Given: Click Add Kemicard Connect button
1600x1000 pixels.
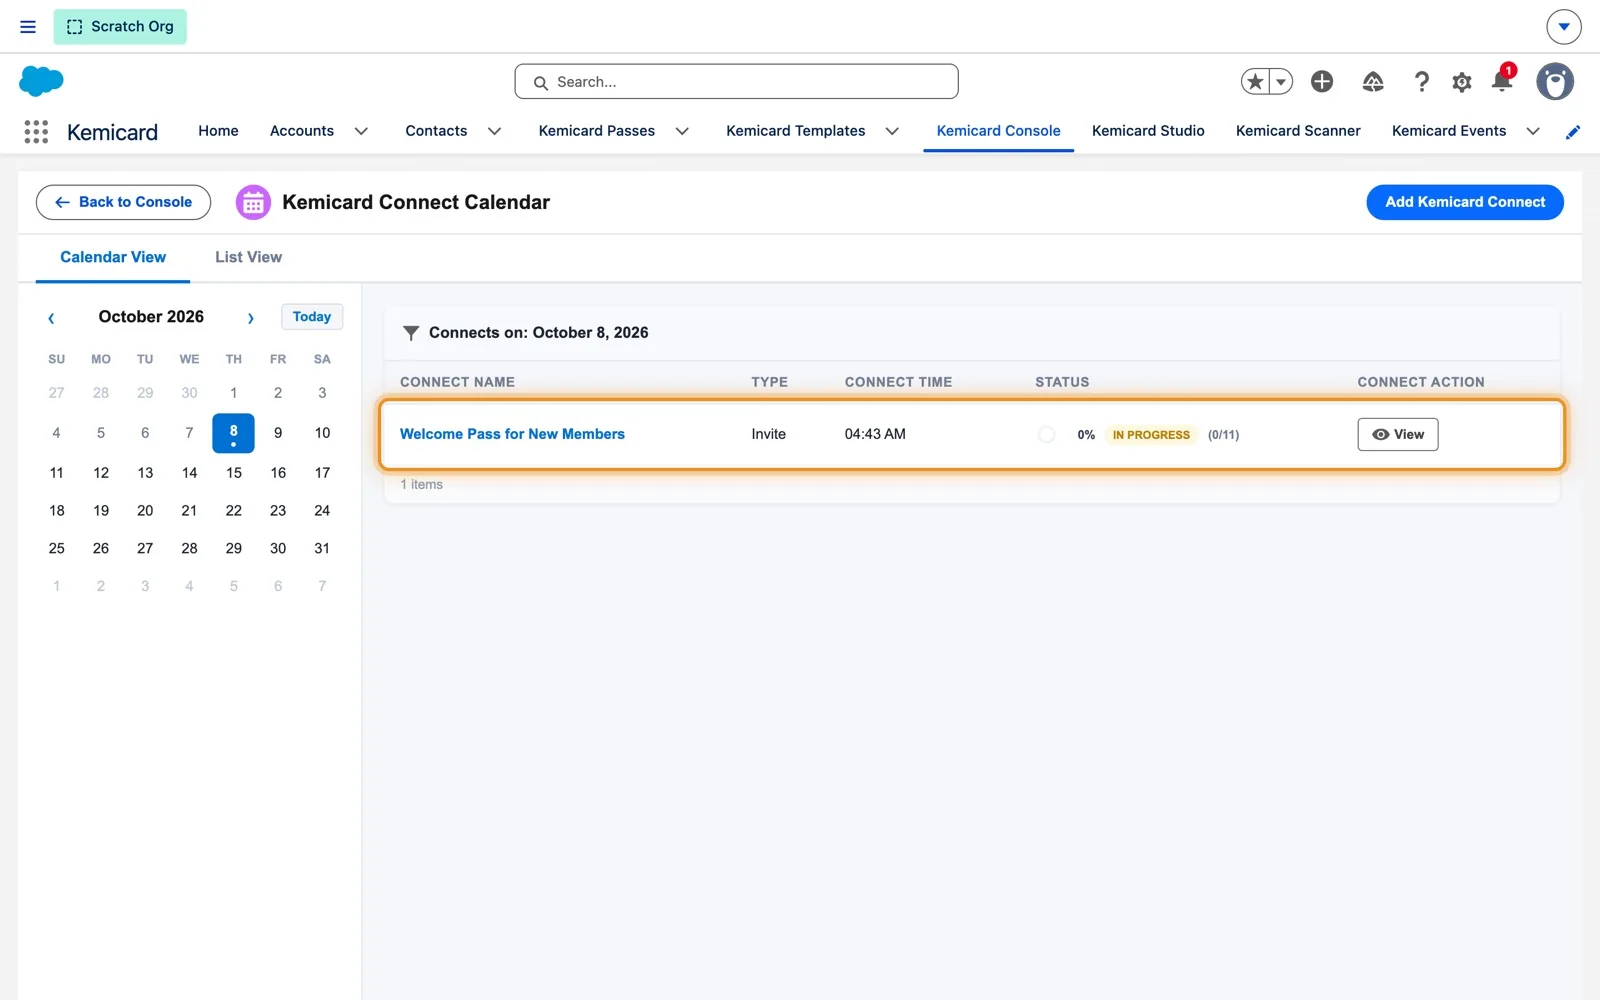Looking at the screenshot, I should click(x=1465, y=202).
